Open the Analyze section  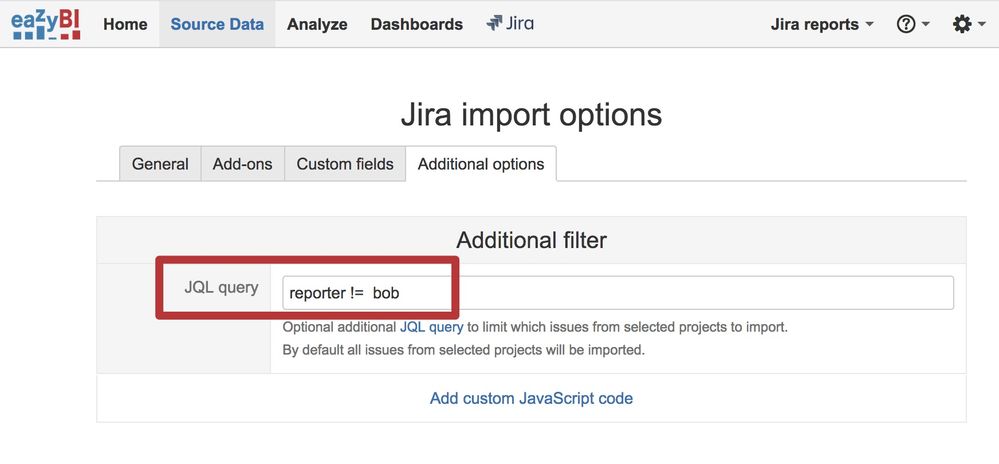pos(317,24)
